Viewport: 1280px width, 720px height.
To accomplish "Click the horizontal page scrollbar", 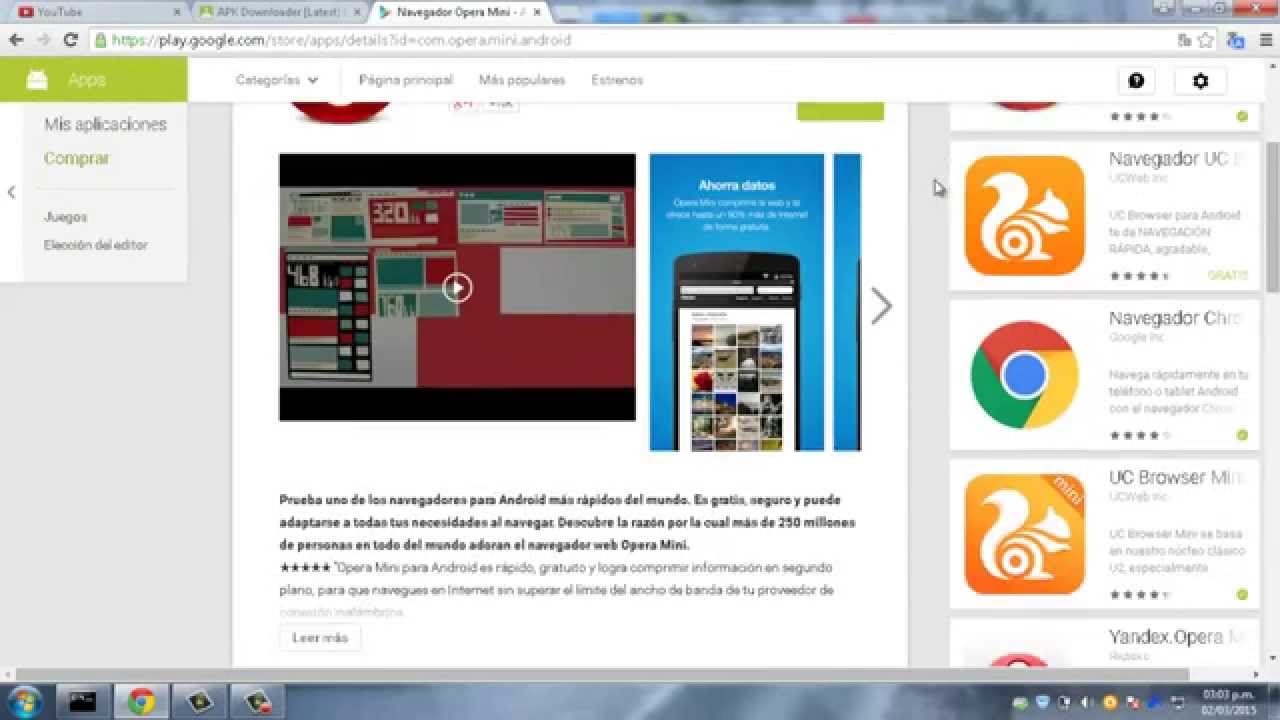I will click(x=600, y=674).
